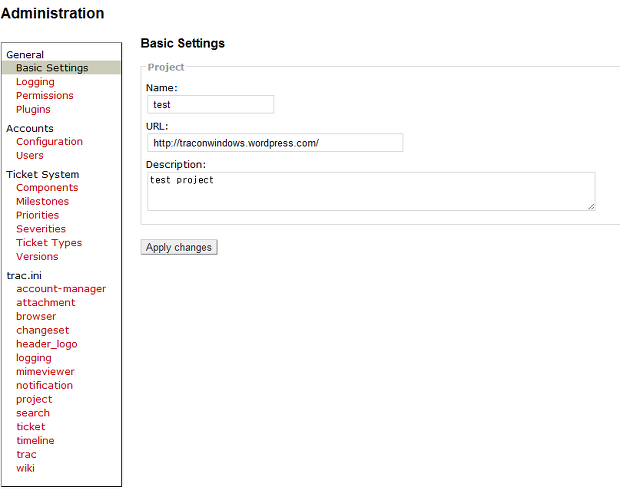Open header_logo trac.ini section
620x490 pixels.
click(x=47, y=344)
